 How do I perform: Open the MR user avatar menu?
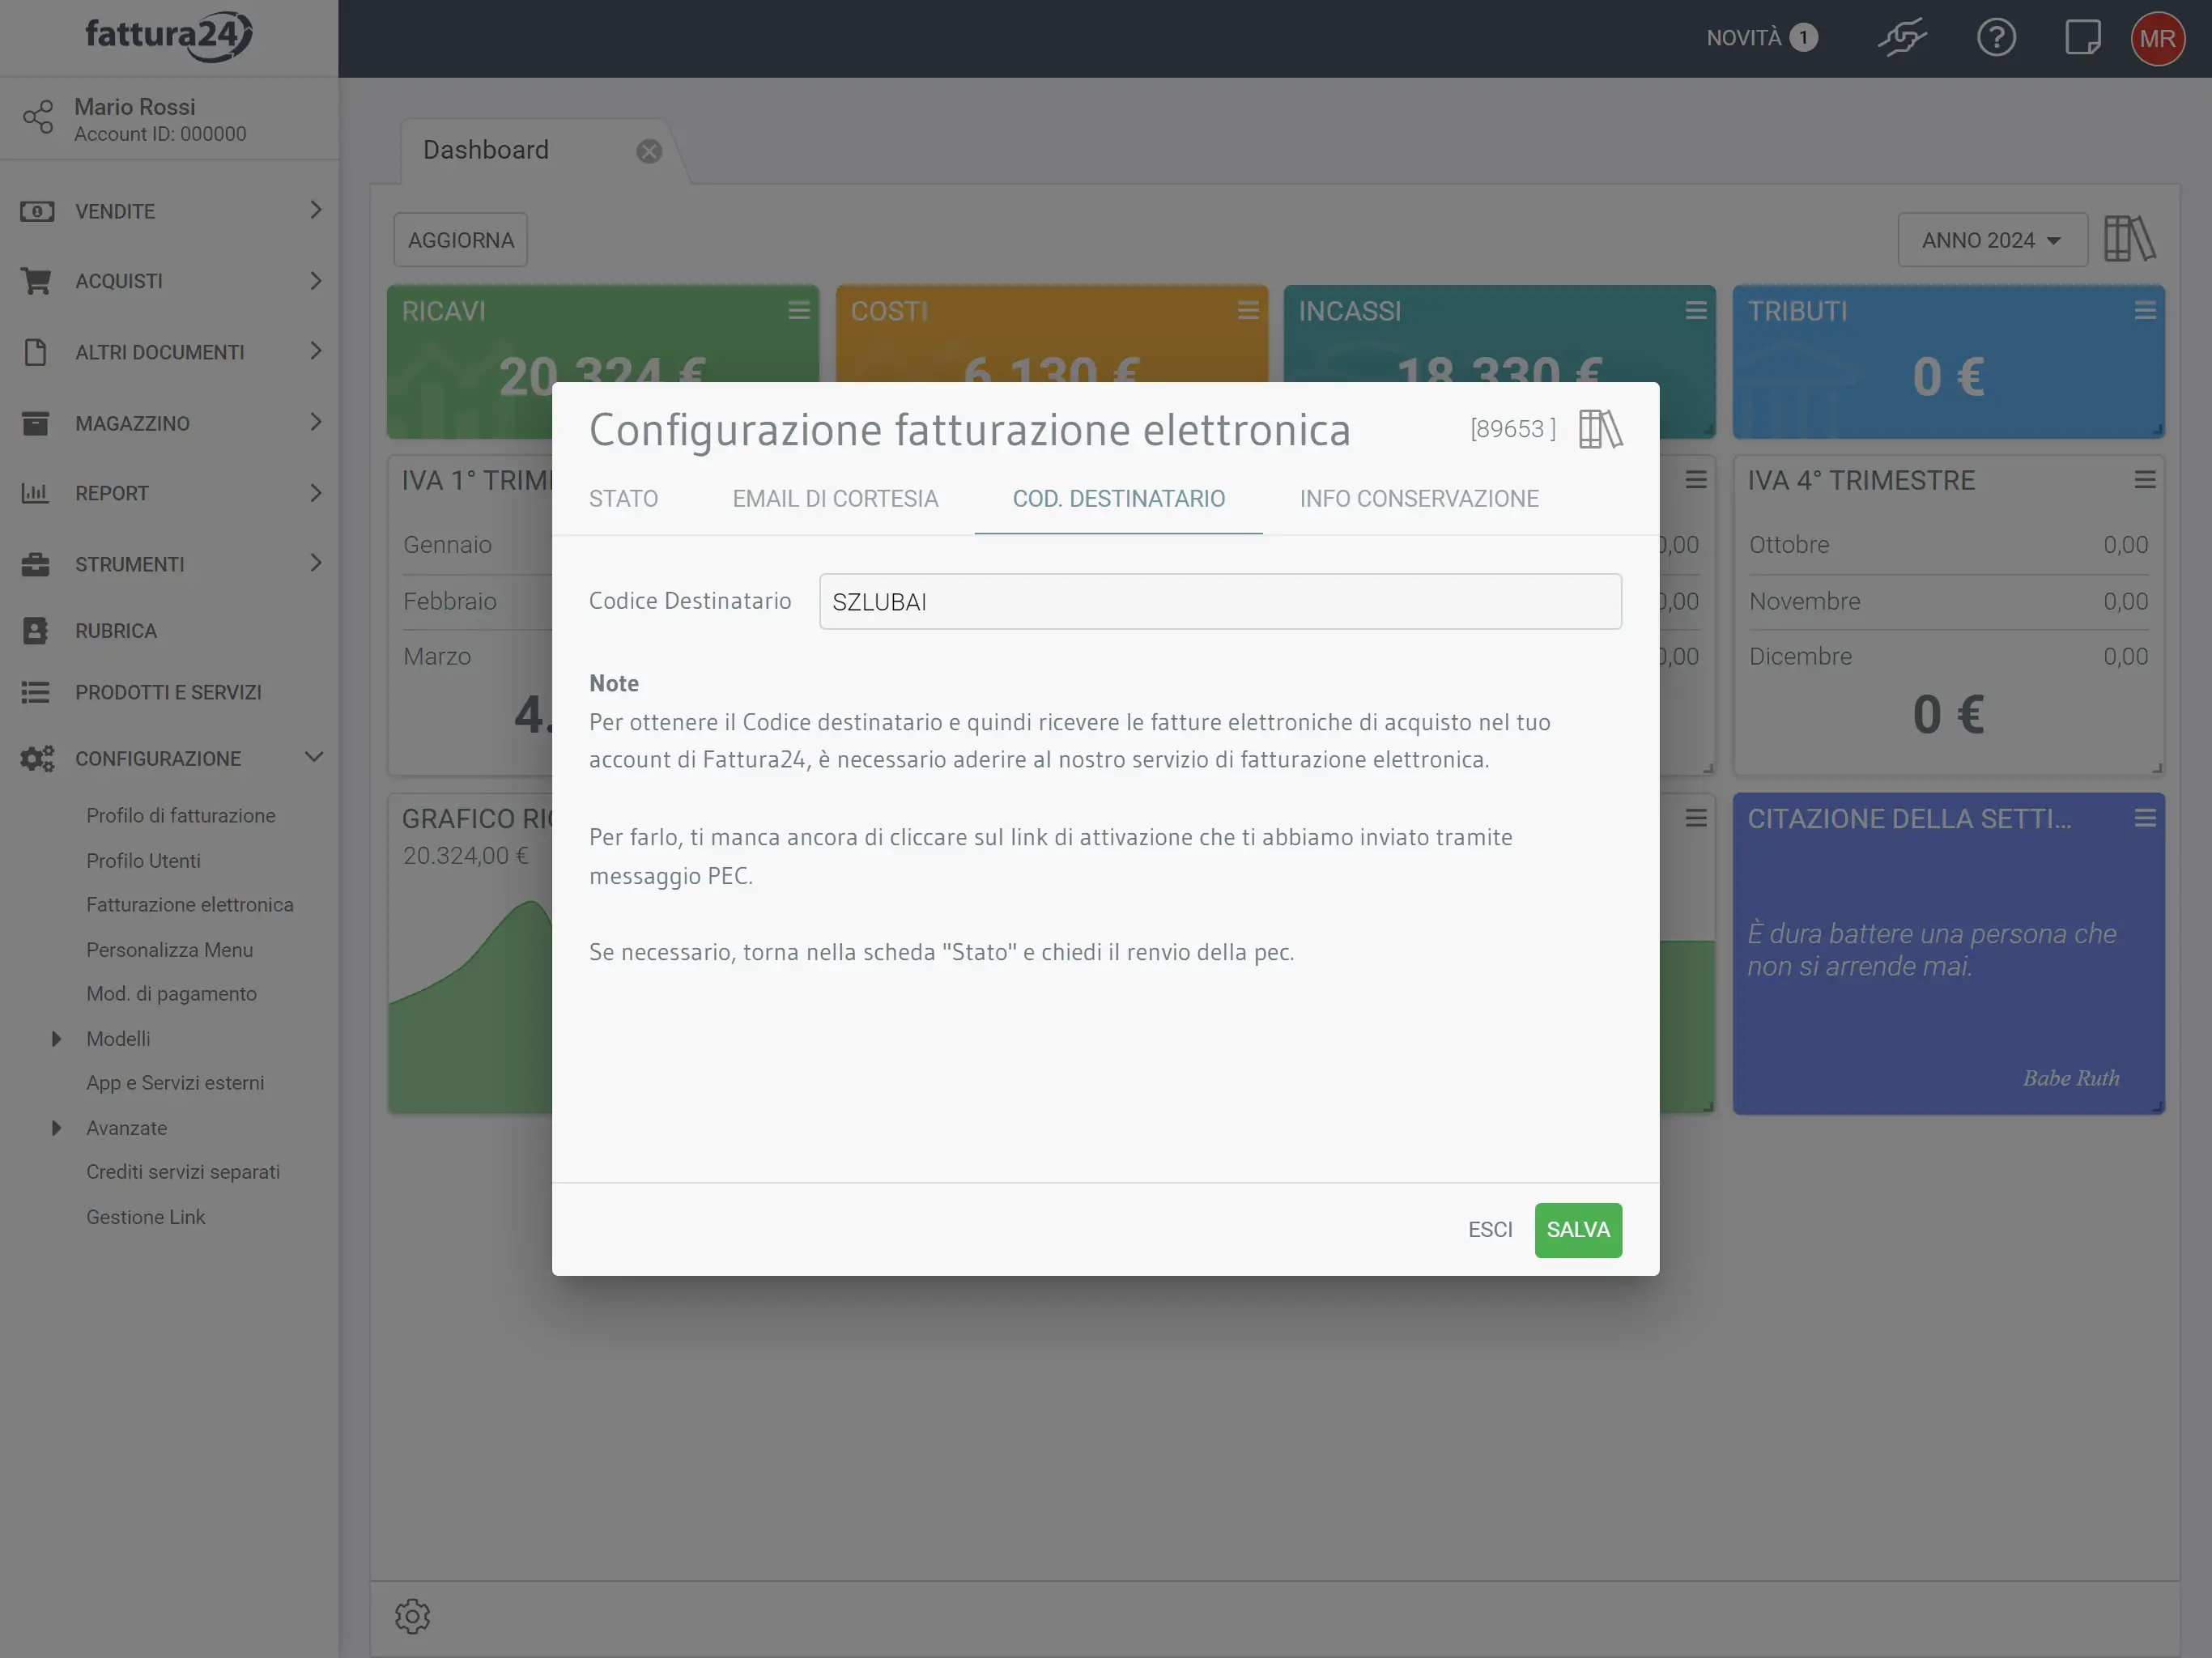pyautogui.click(x=2158, y=38)
